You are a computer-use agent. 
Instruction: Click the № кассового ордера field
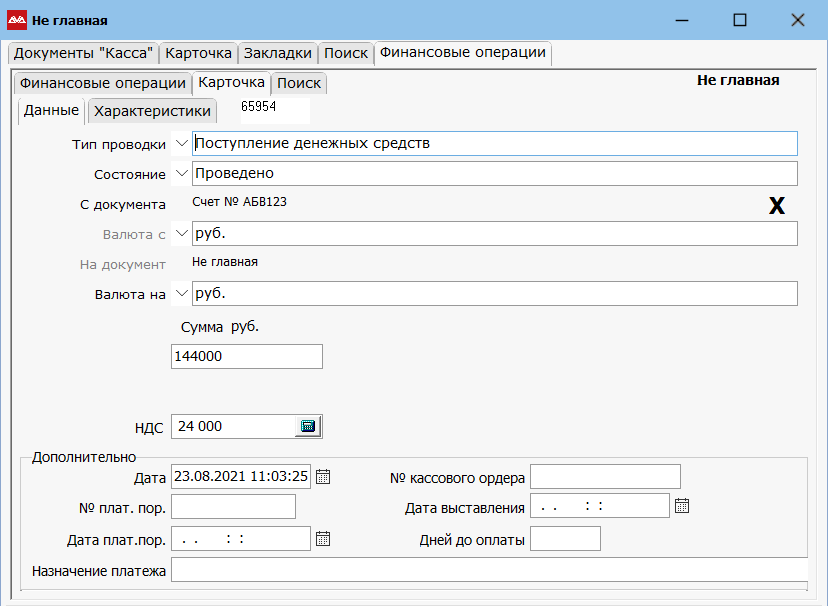[x=605, y=477]
